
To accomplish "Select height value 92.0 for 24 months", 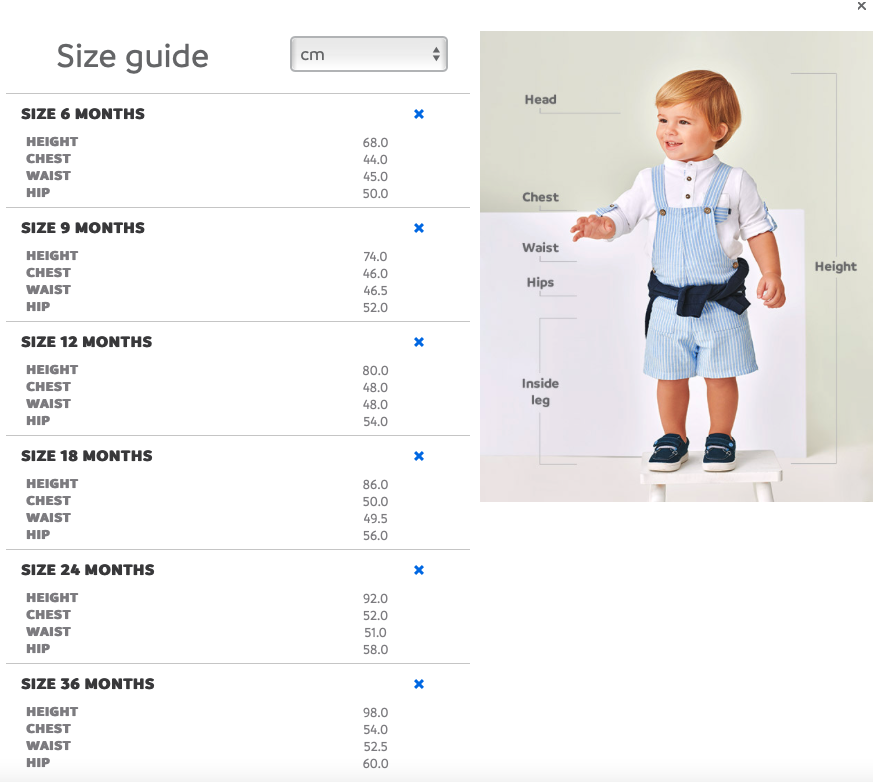I will [375, 599].
